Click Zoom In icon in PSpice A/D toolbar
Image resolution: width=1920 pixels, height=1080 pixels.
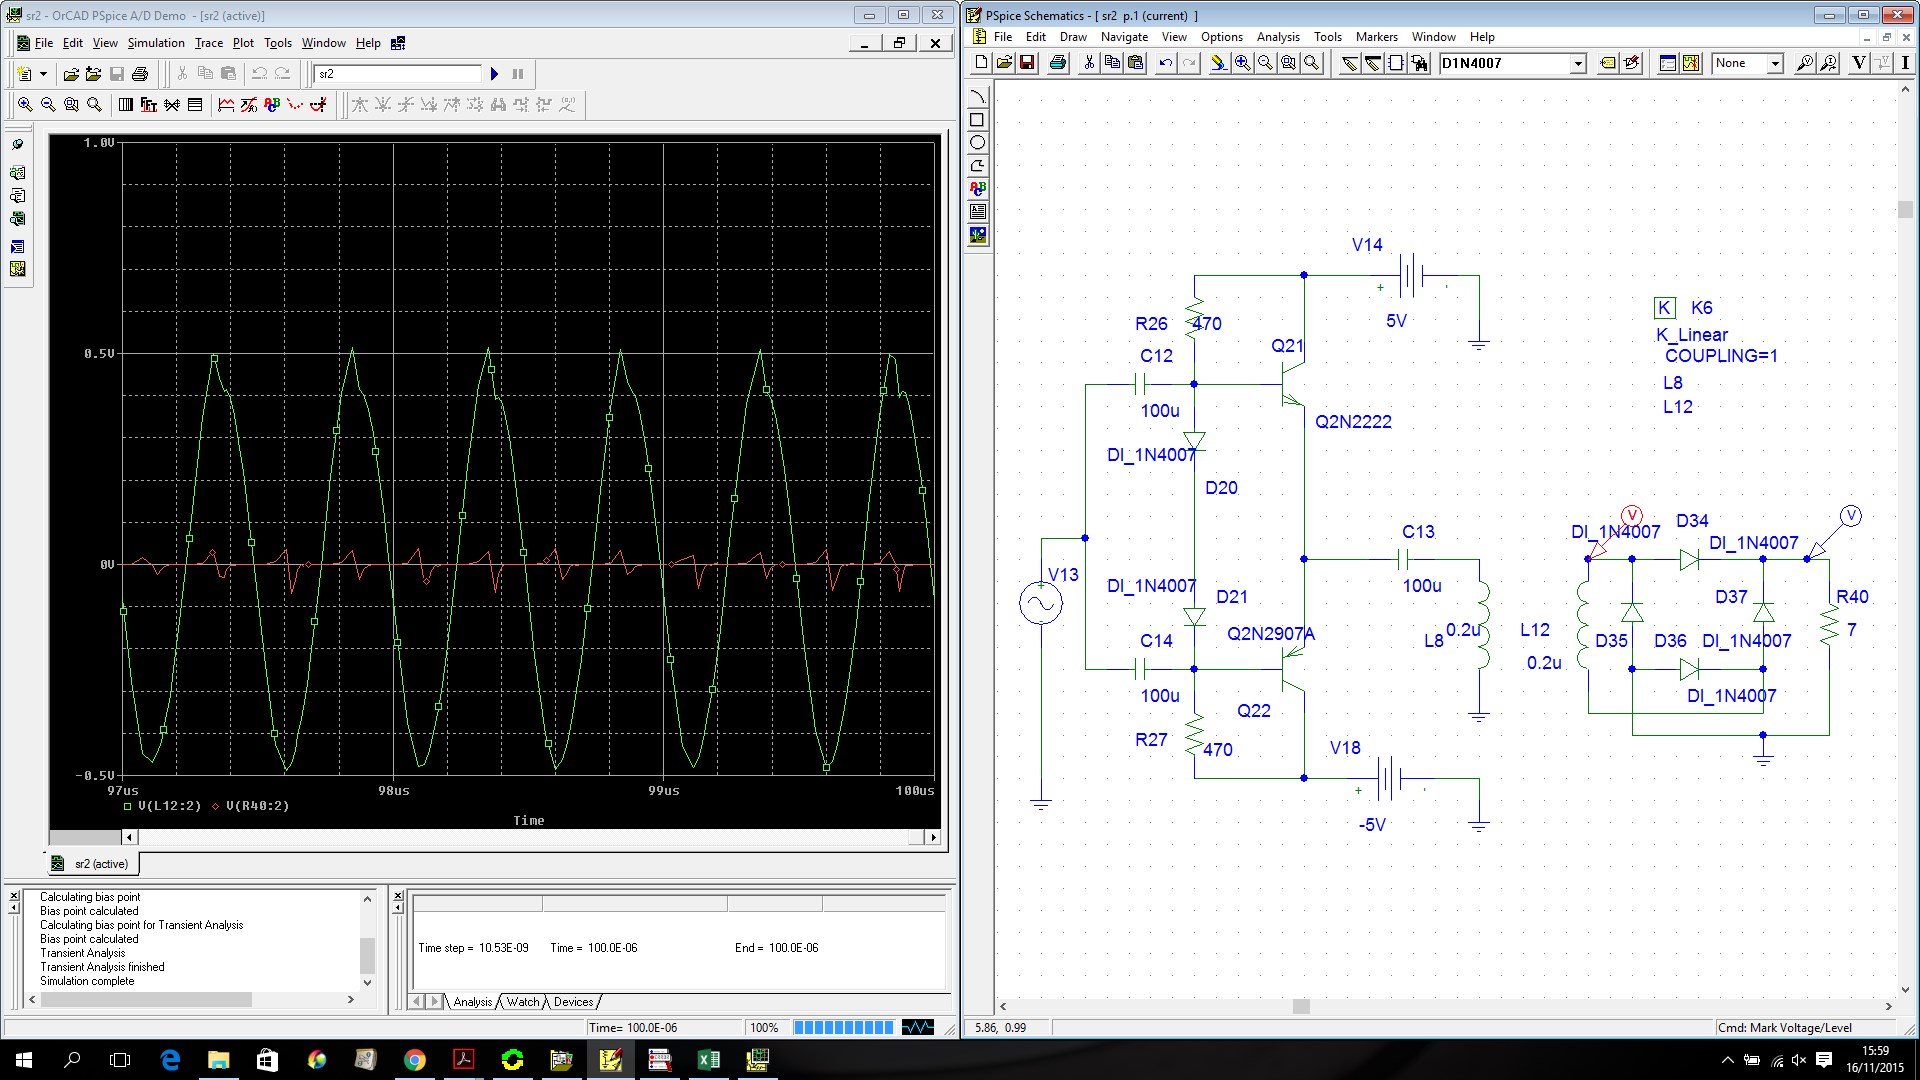[25, 105]
